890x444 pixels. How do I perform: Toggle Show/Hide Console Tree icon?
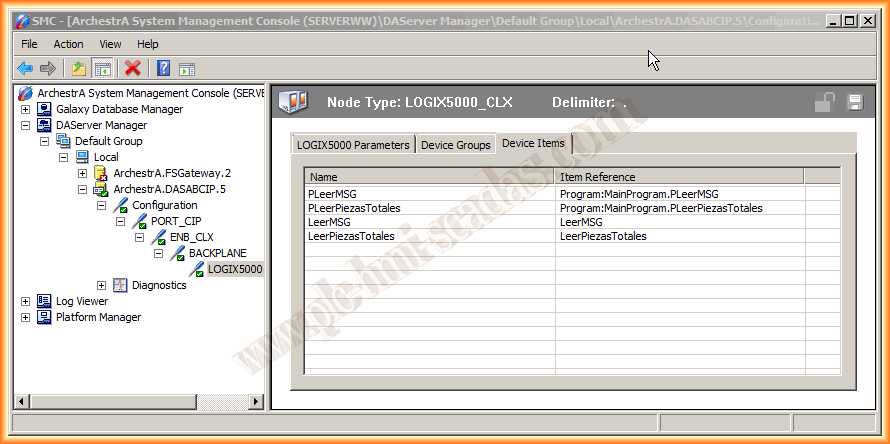pos(102,68)
